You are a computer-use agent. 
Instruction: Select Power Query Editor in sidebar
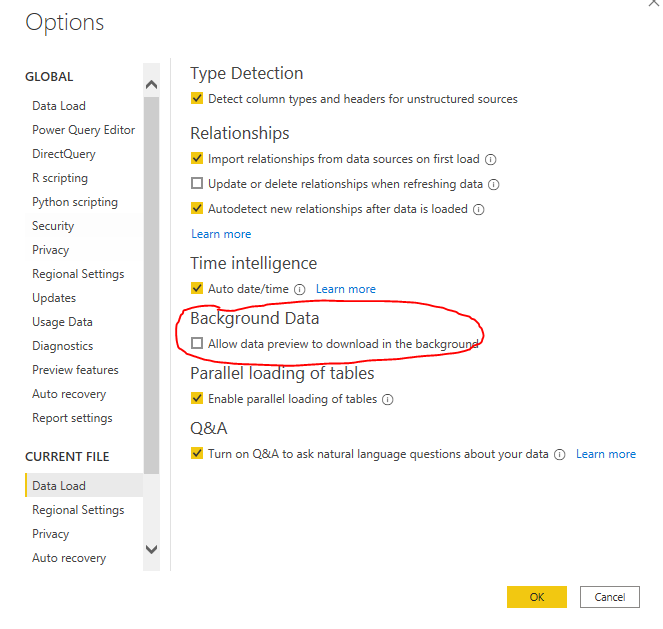(83, 130)
